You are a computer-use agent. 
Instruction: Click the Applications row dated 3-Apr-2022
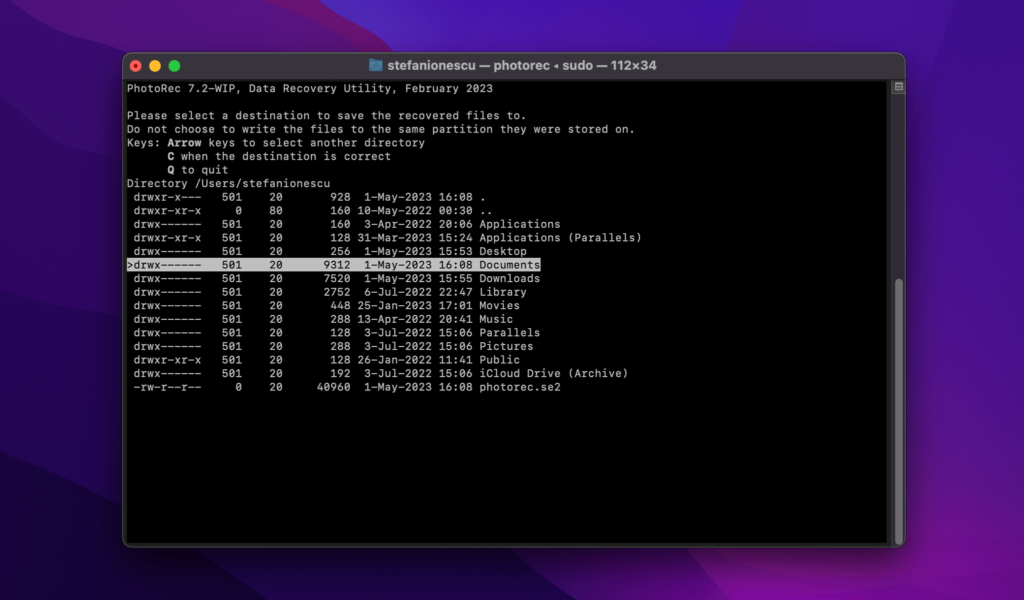[x=347, y=224]
